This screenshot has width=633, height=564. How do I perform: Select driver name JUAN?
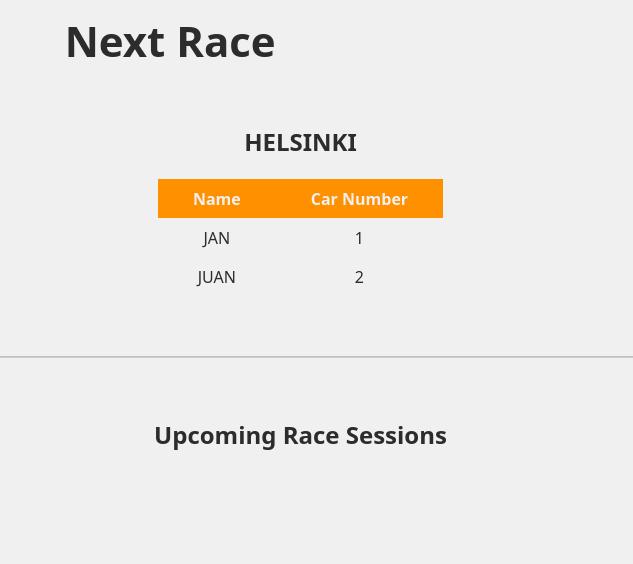coord(216,277)
